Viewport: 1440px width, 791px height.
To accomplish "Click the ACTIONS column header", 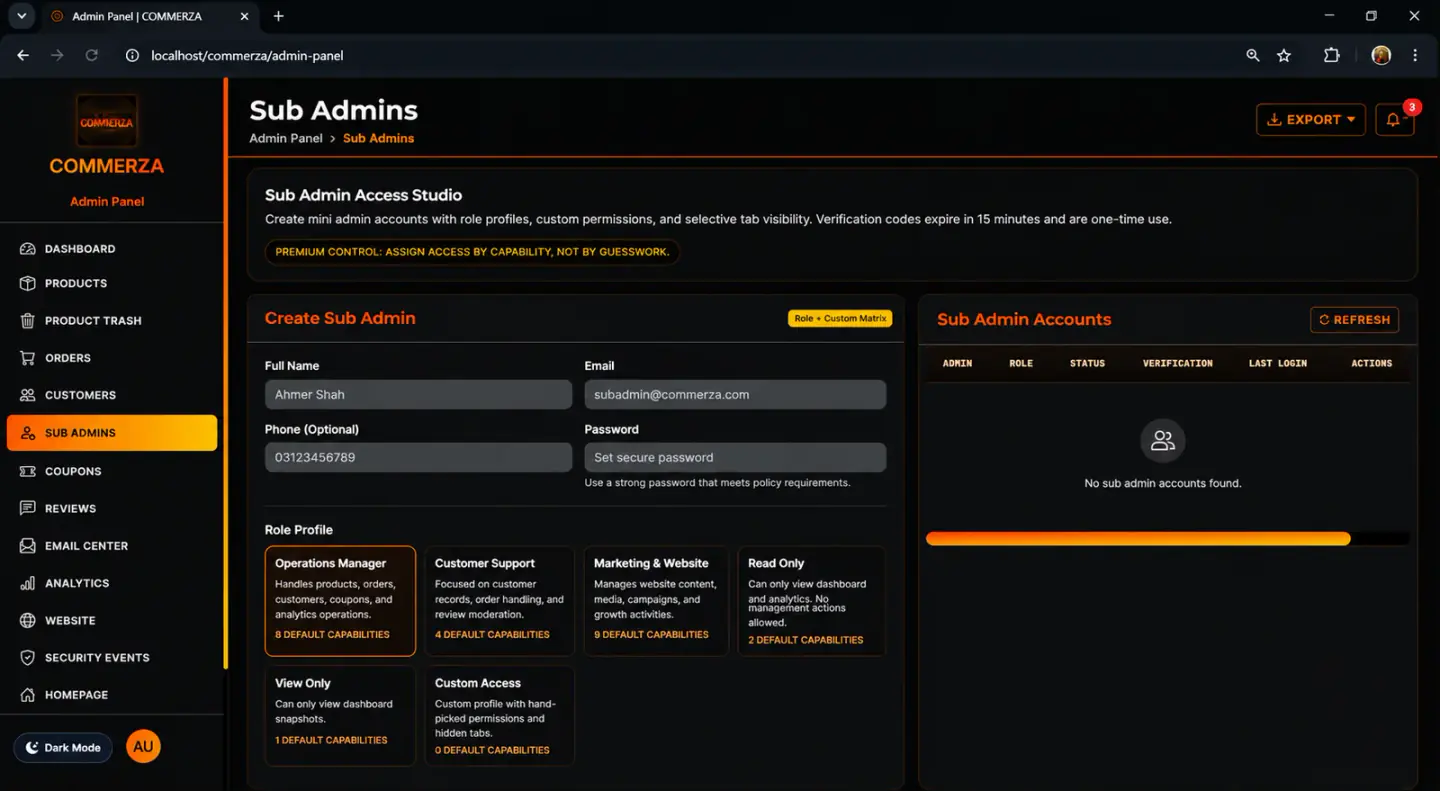I will pos(1372,364).
